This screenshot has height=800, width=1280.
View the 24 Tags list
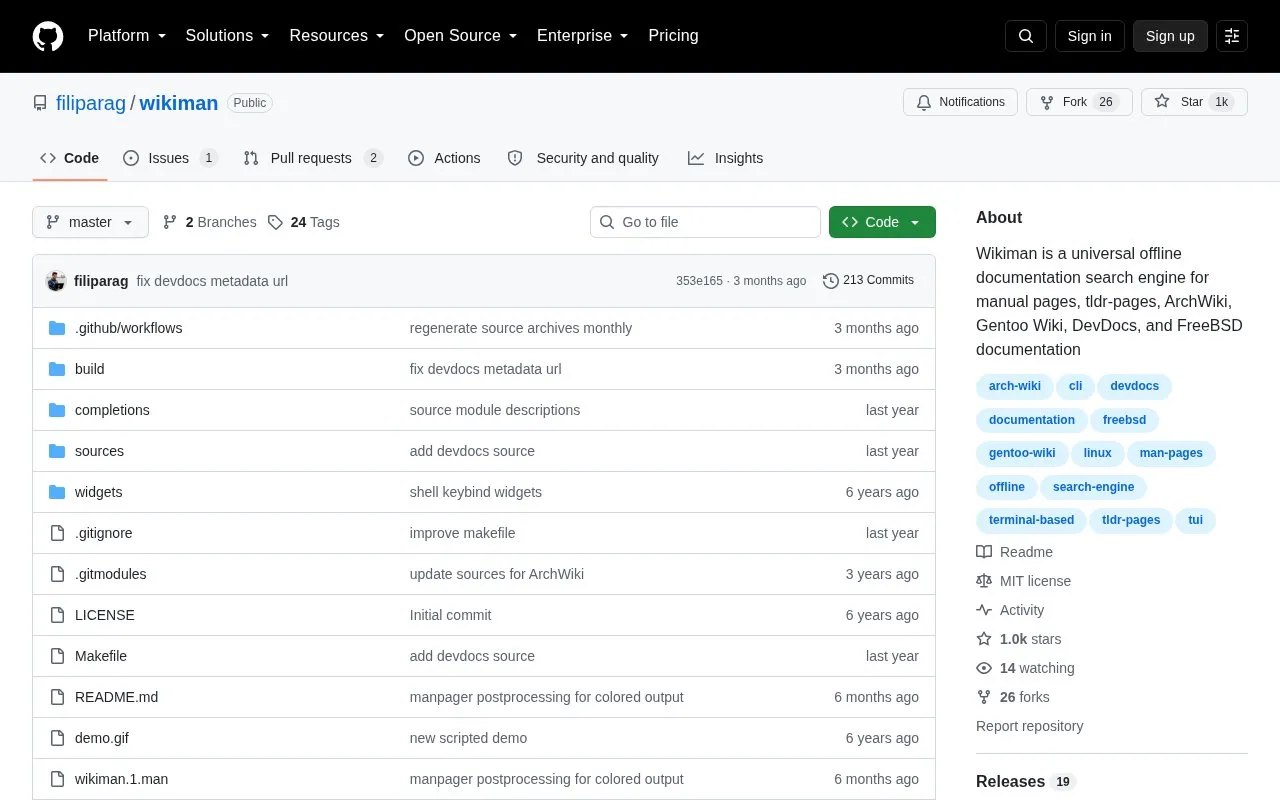click(304, 222)
